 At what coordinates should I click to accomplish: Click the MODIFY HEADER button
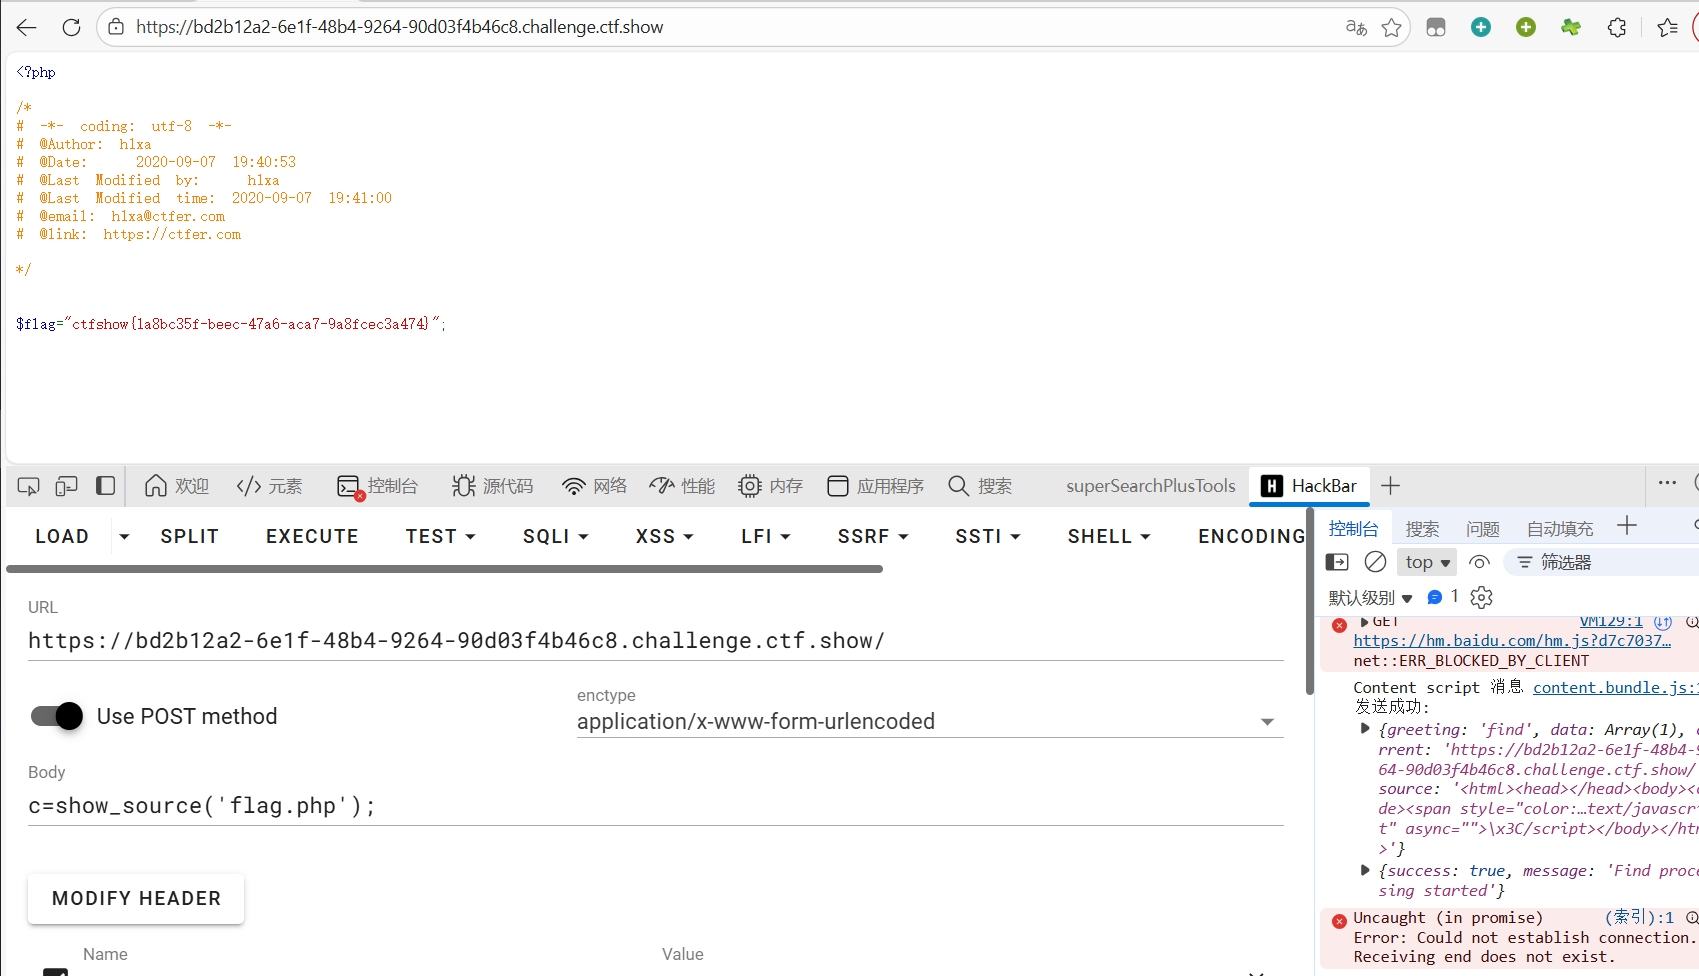point(136,898)
